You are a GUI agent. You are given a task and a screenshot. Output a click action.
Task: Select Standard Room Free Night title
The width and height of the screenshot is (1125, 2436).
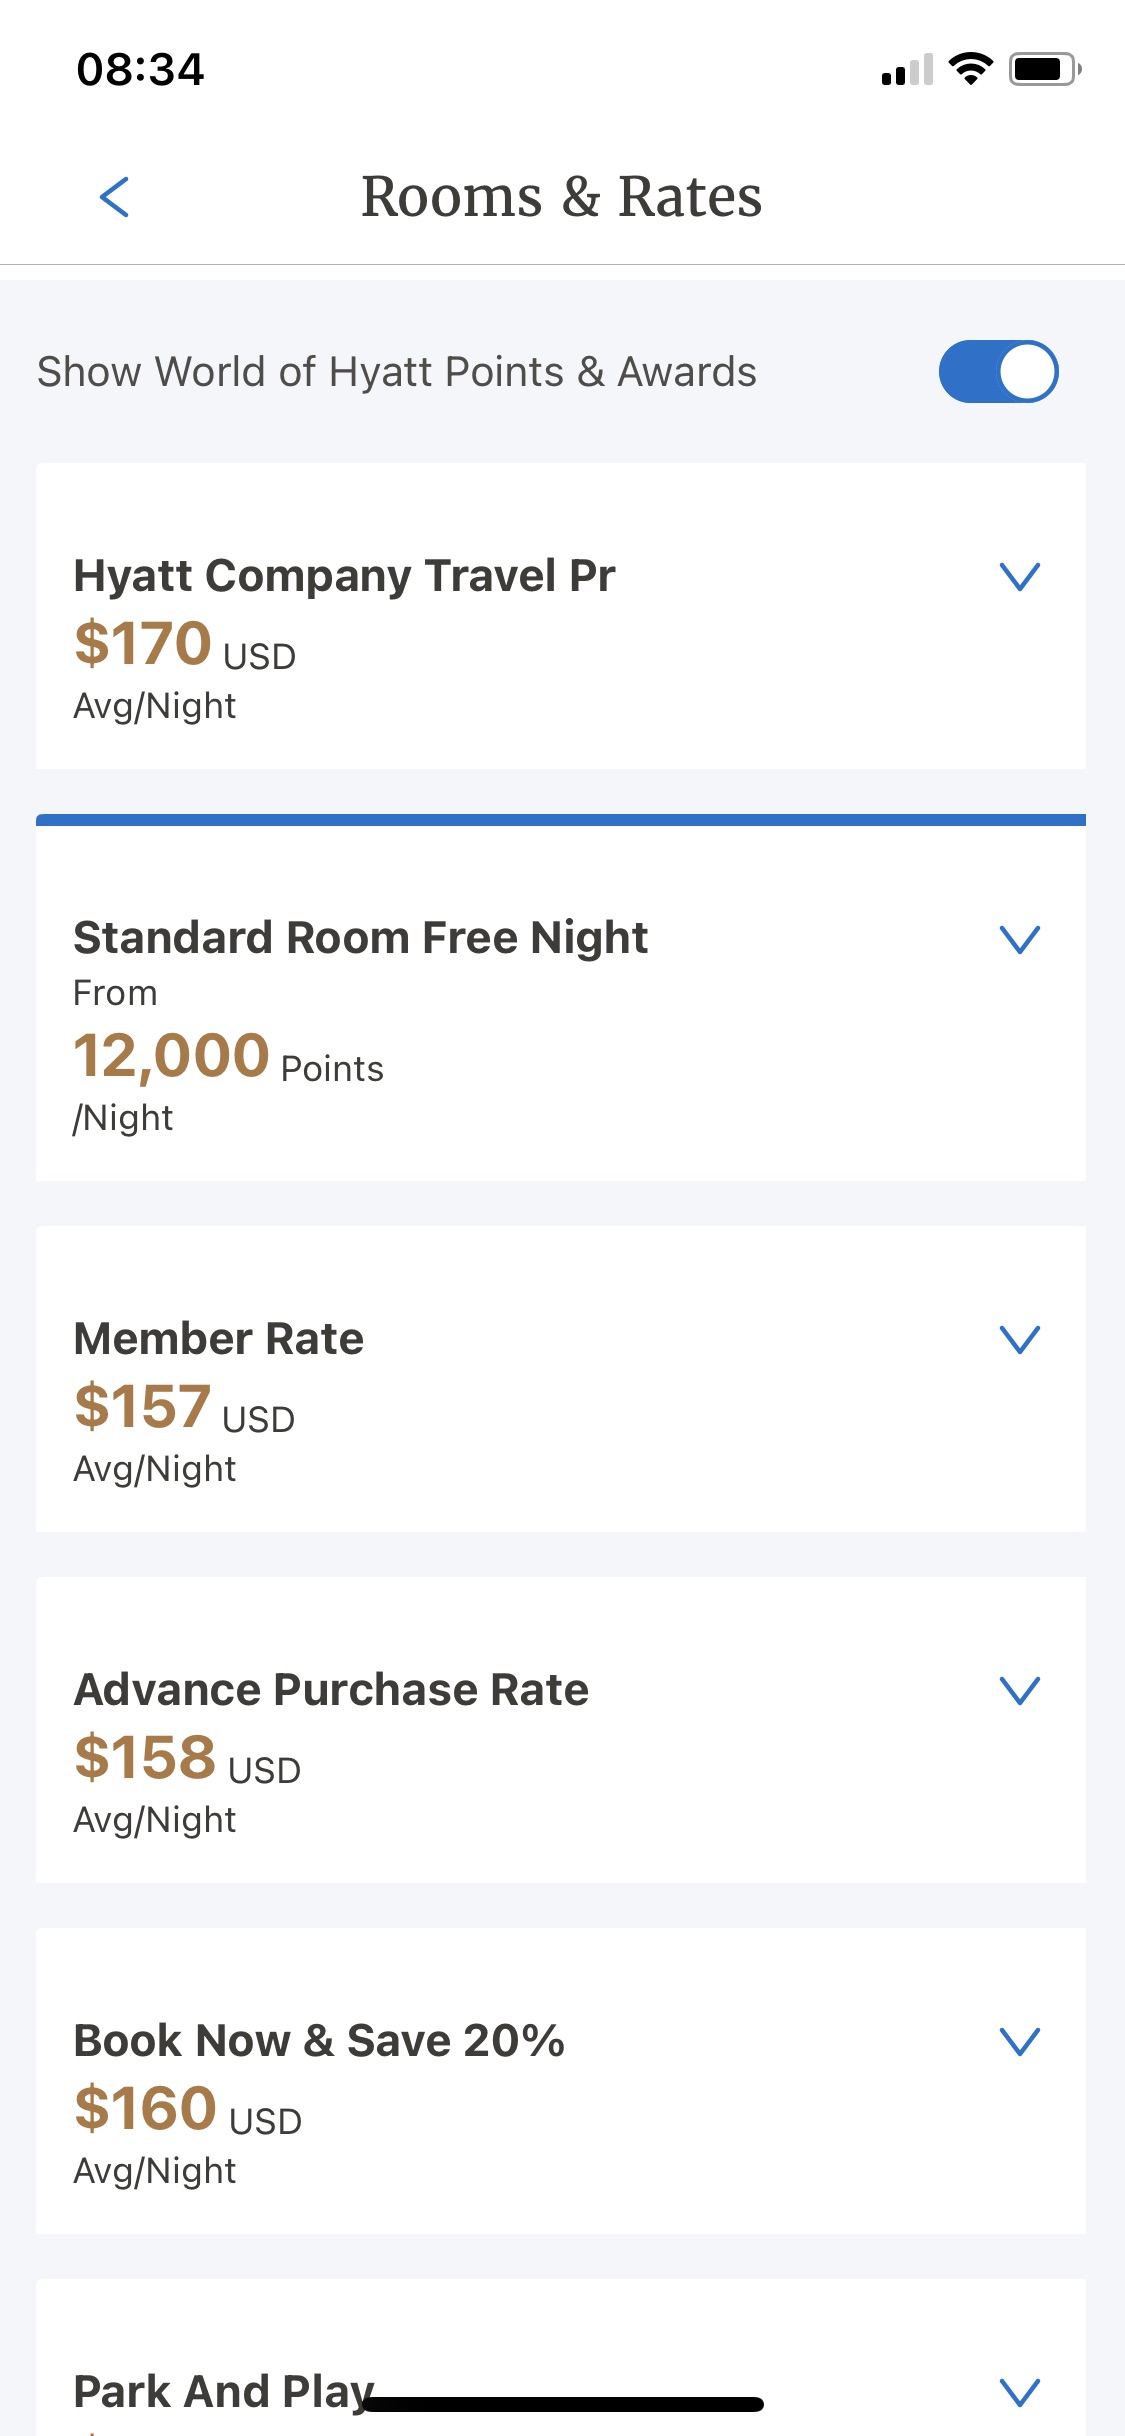[360, 938]
